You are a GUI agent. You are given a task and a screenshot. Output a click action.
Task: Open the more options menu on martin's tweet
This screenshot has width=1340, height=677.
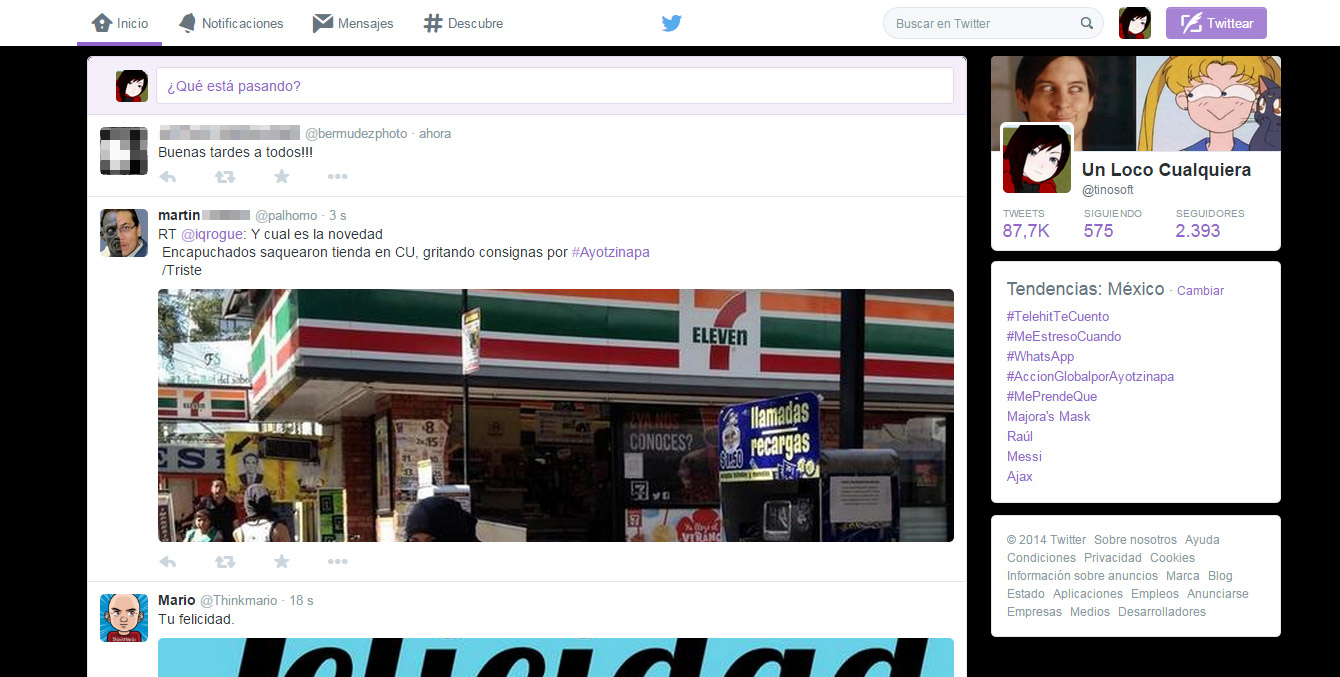[337, 561]
